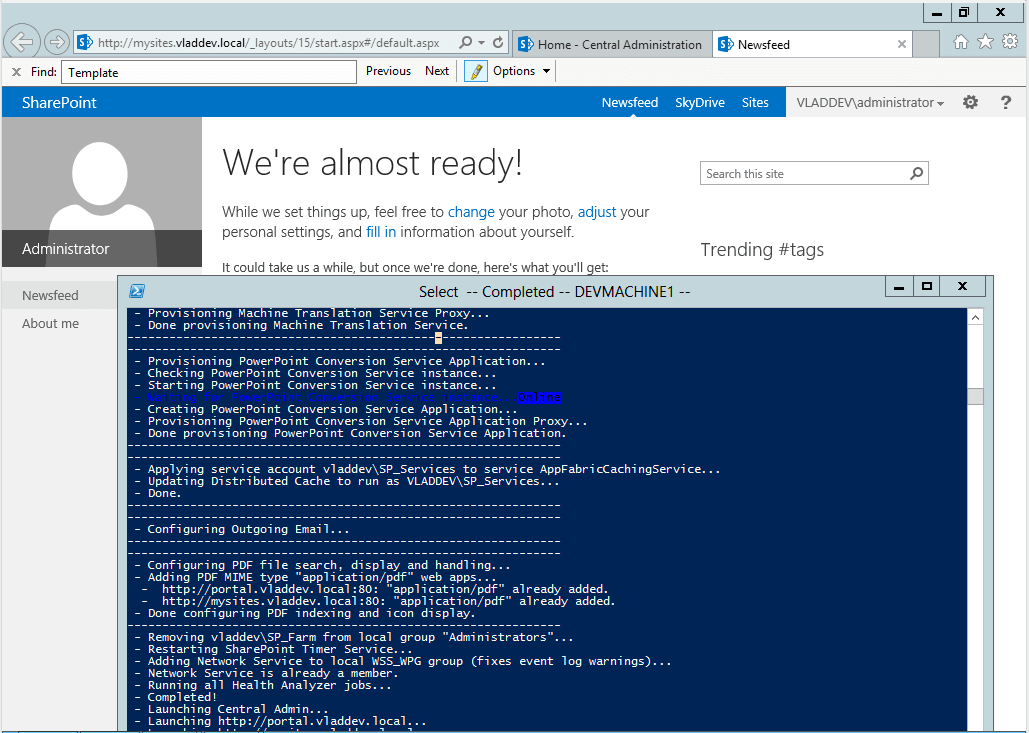The height and width of the screenshot is (733, 1029).
Task: Click the address bar search magnifier icon
Action: coord(465,43)
